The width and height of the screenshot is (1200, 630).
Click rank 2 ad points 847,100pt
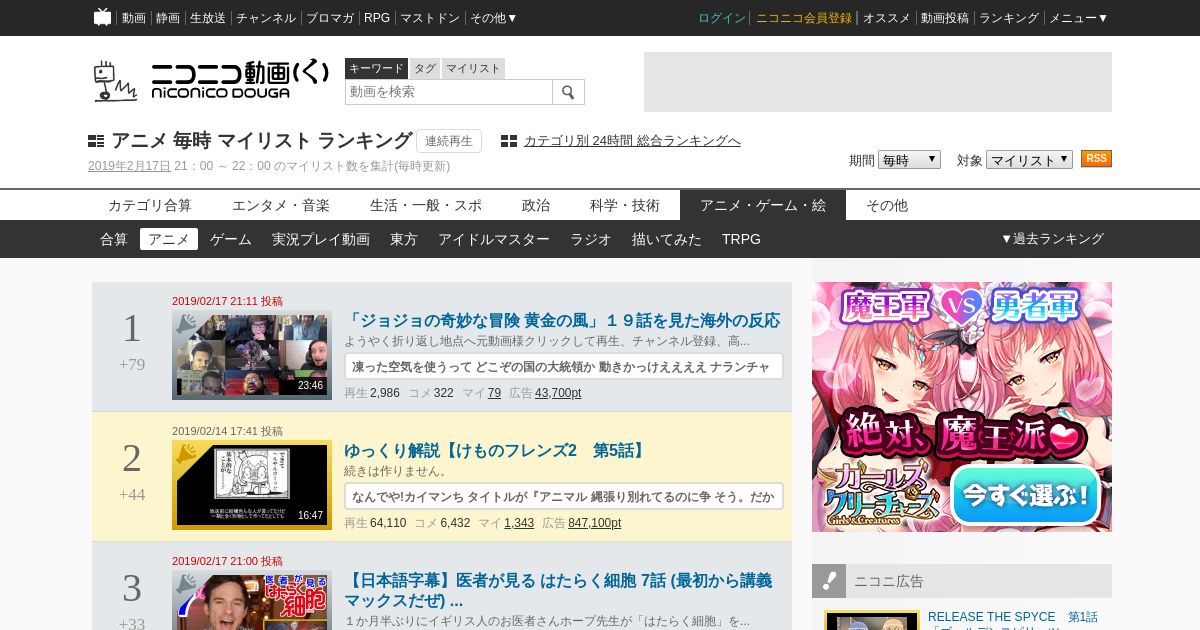(x=594, y=523)
